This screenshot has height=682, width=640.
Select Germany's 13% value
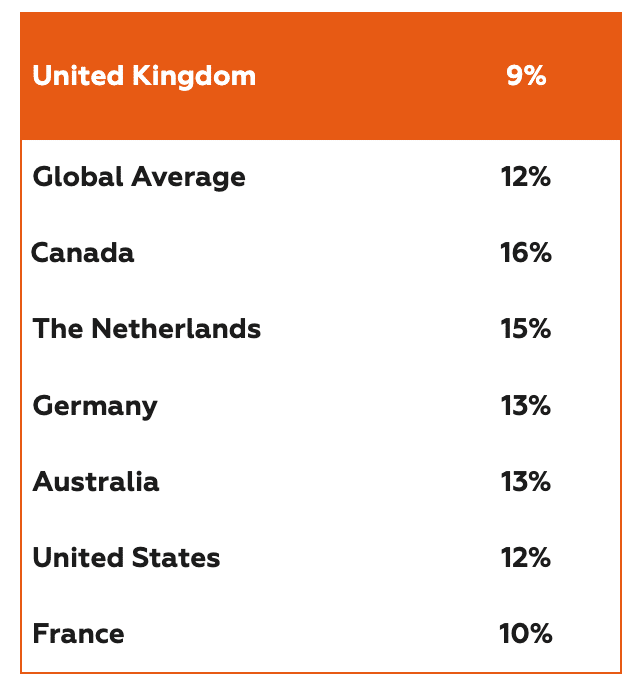(526, 405)
